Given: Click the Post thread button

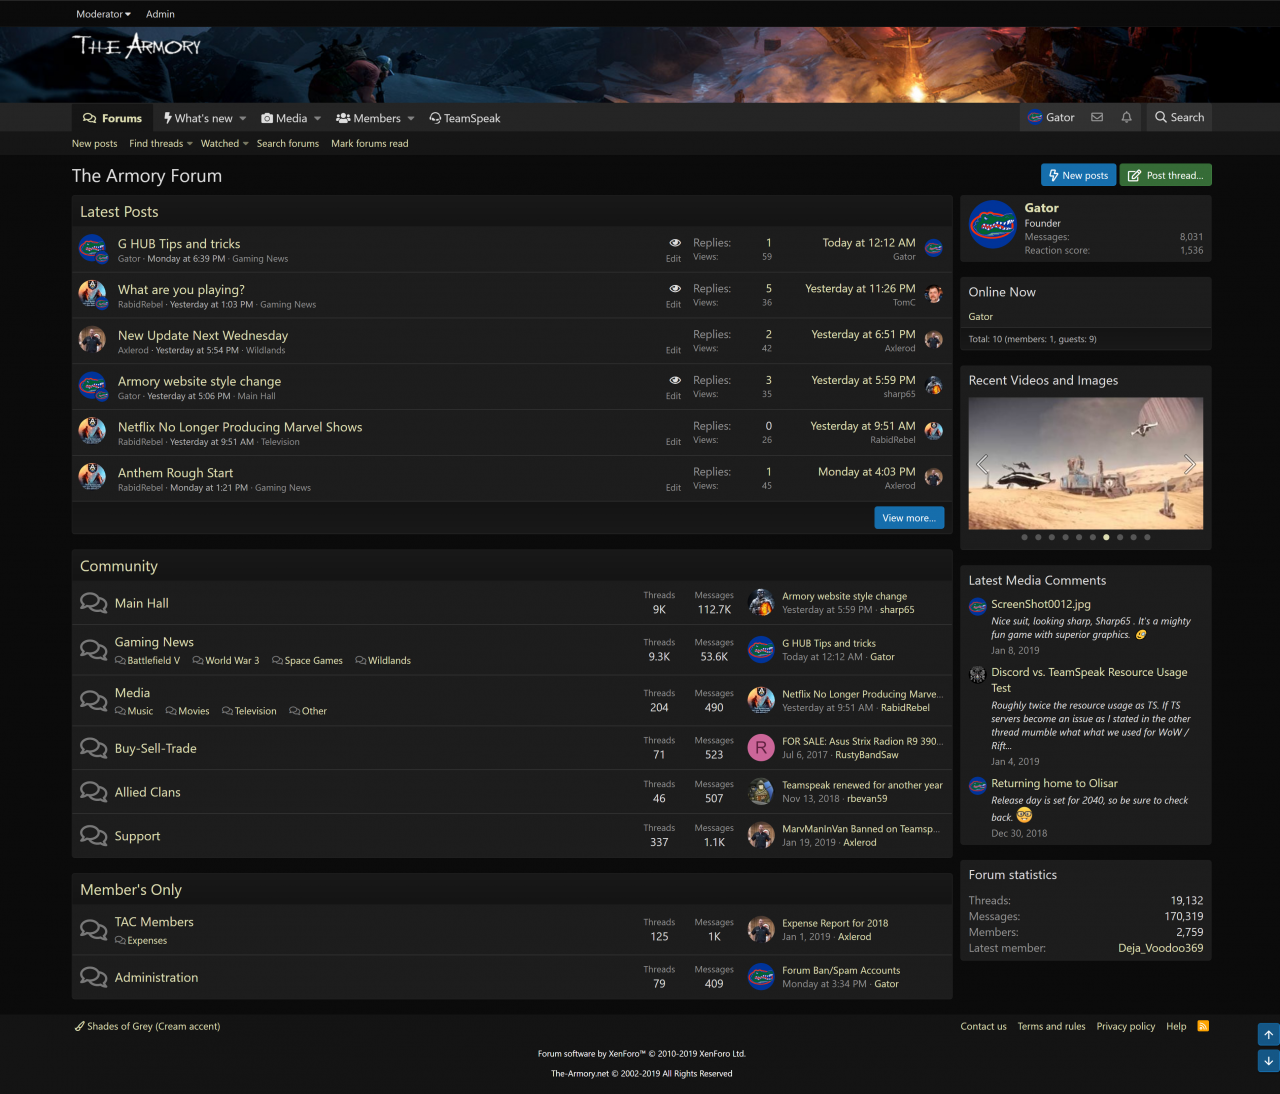Looking at the screenshot, I should [1165, 175].
